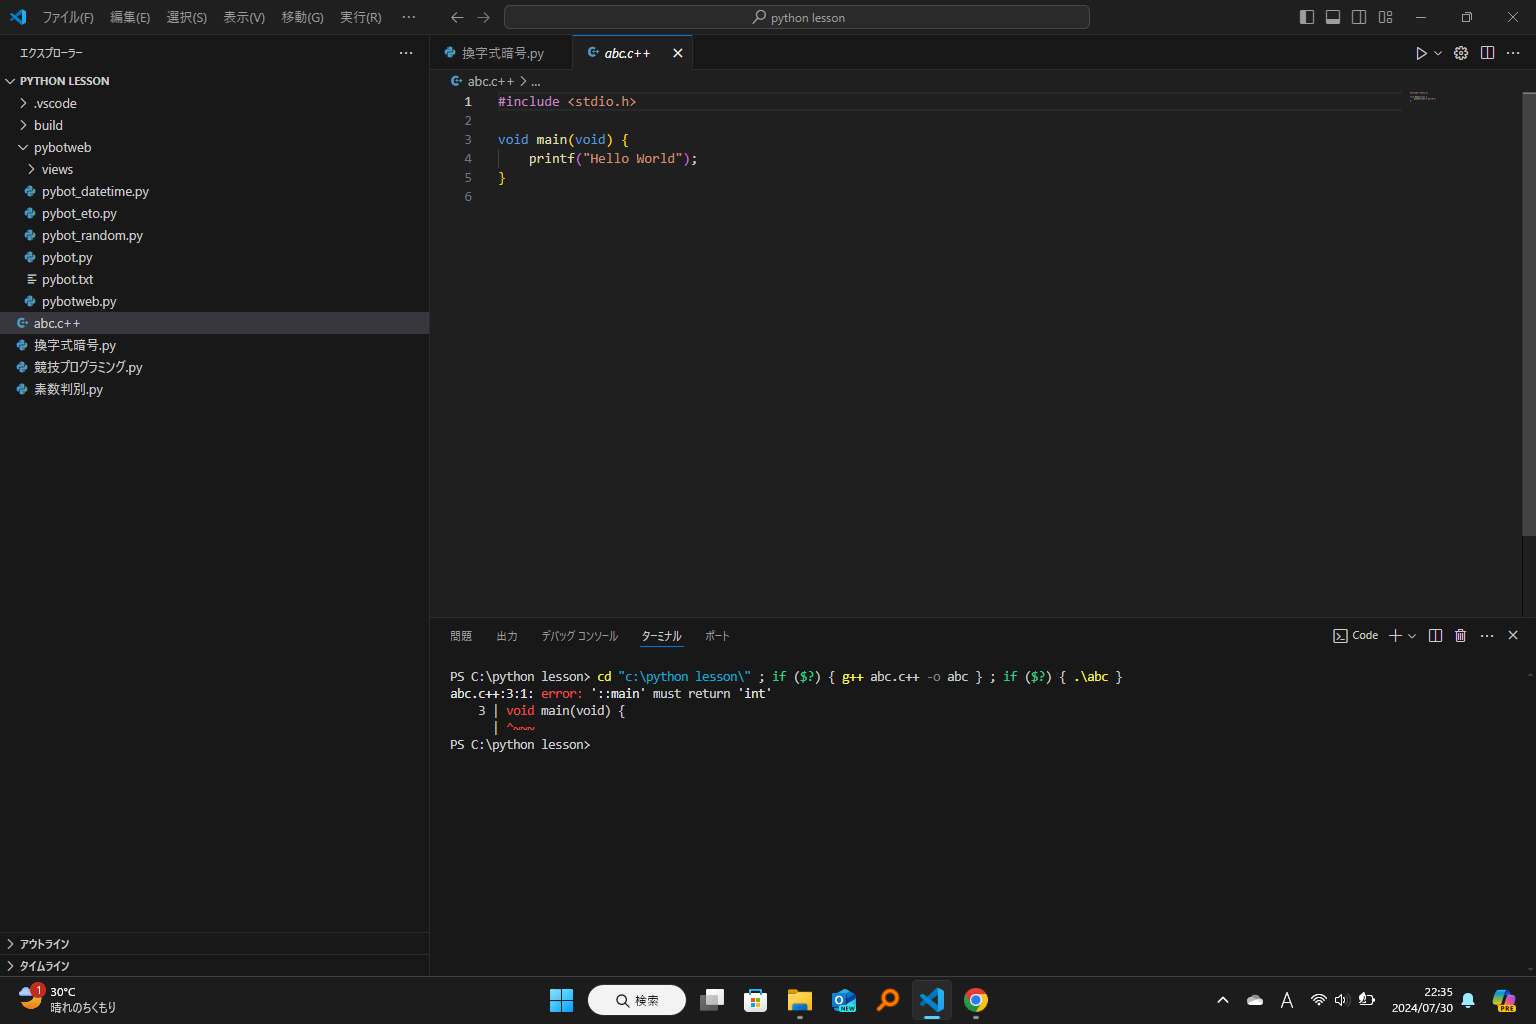Open the 表示(V) menu
This screenshot has height=1024, width=1536.
click(244, 17)
